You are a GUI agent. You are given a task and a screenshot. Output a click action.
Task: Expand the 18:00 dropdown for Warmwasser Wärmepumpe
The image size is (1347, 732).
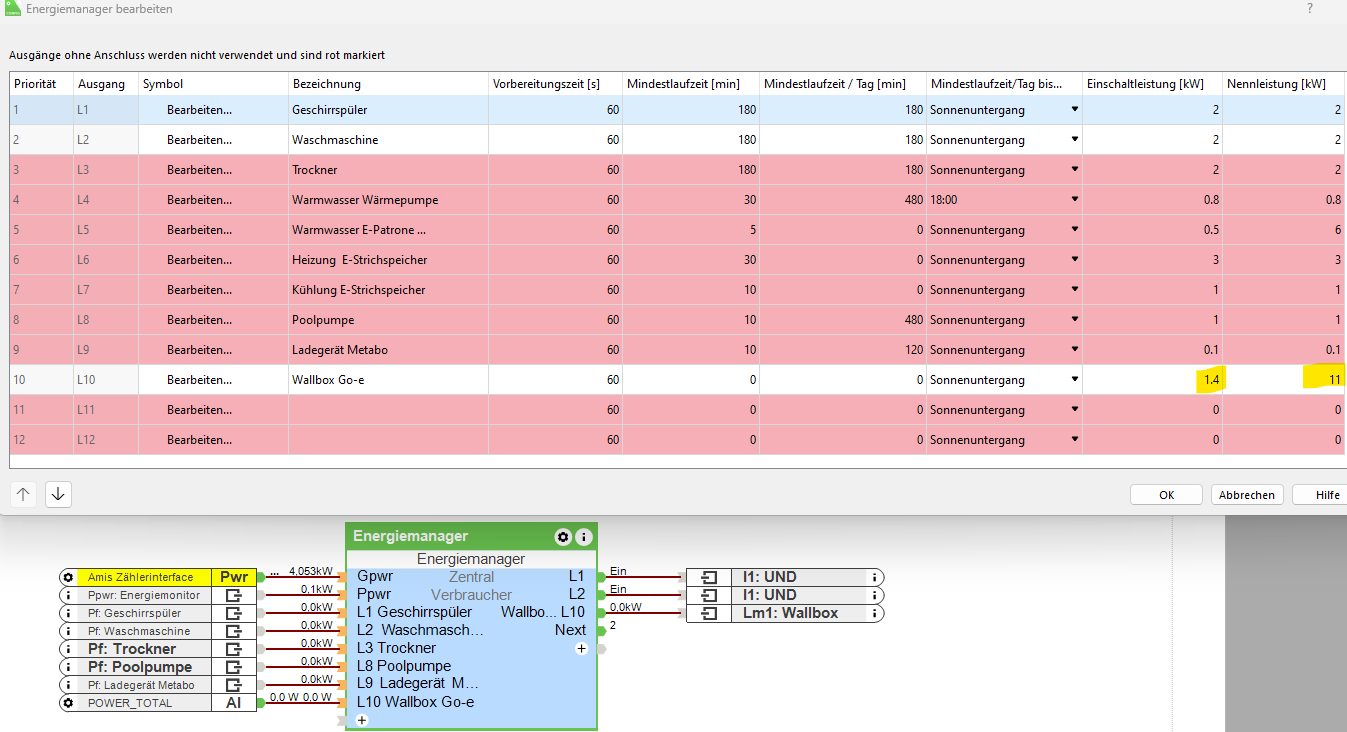(x=1075, y=200)
